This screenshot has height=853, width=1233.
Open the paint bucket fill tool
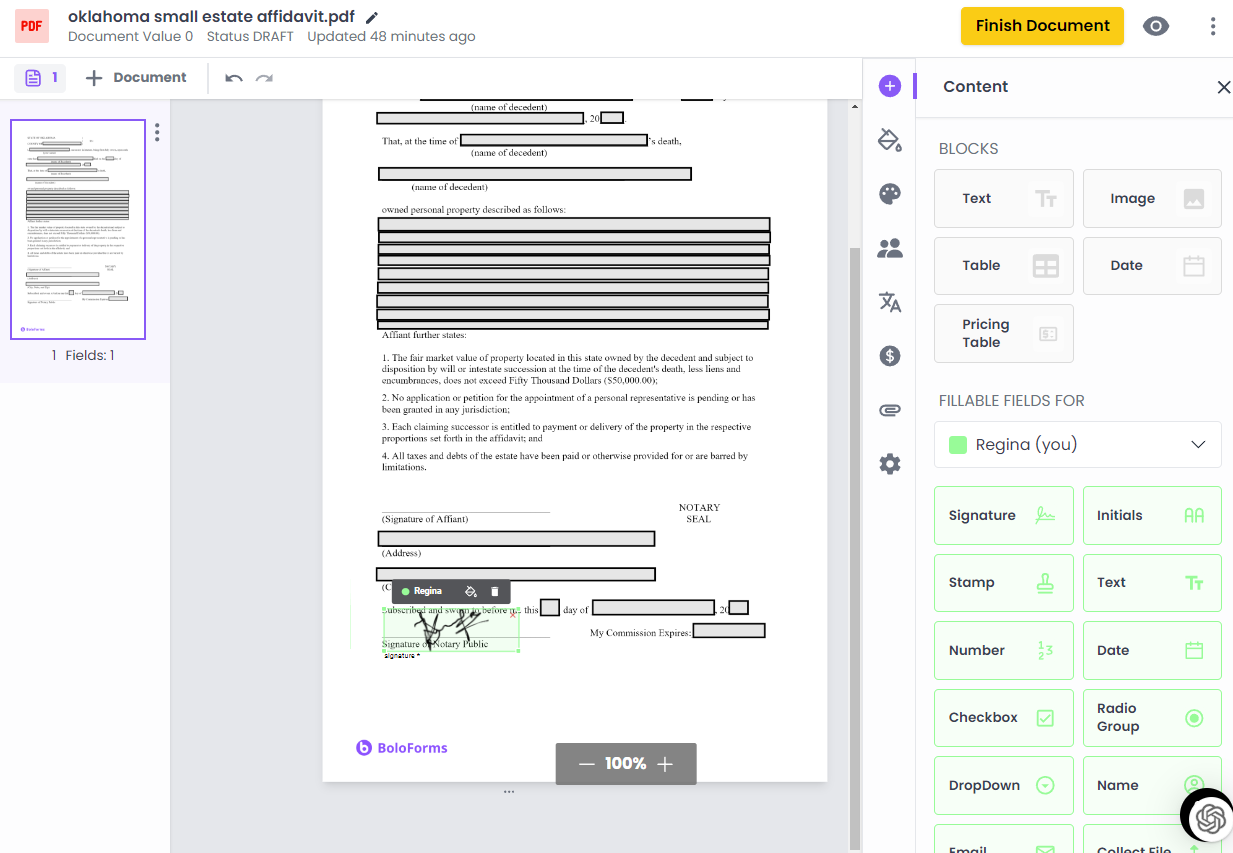(x=889, y=140)
